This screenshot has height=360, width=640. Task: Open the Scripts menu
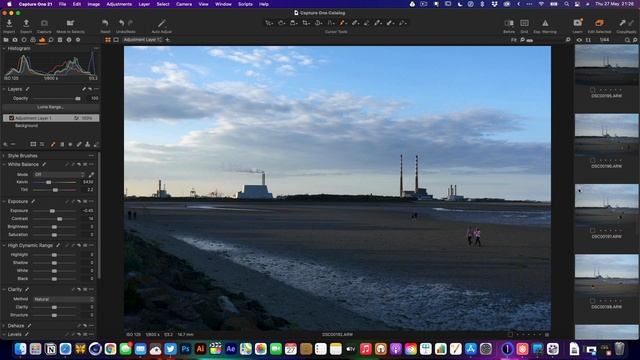pyautogui.click(x=245, y=4)
